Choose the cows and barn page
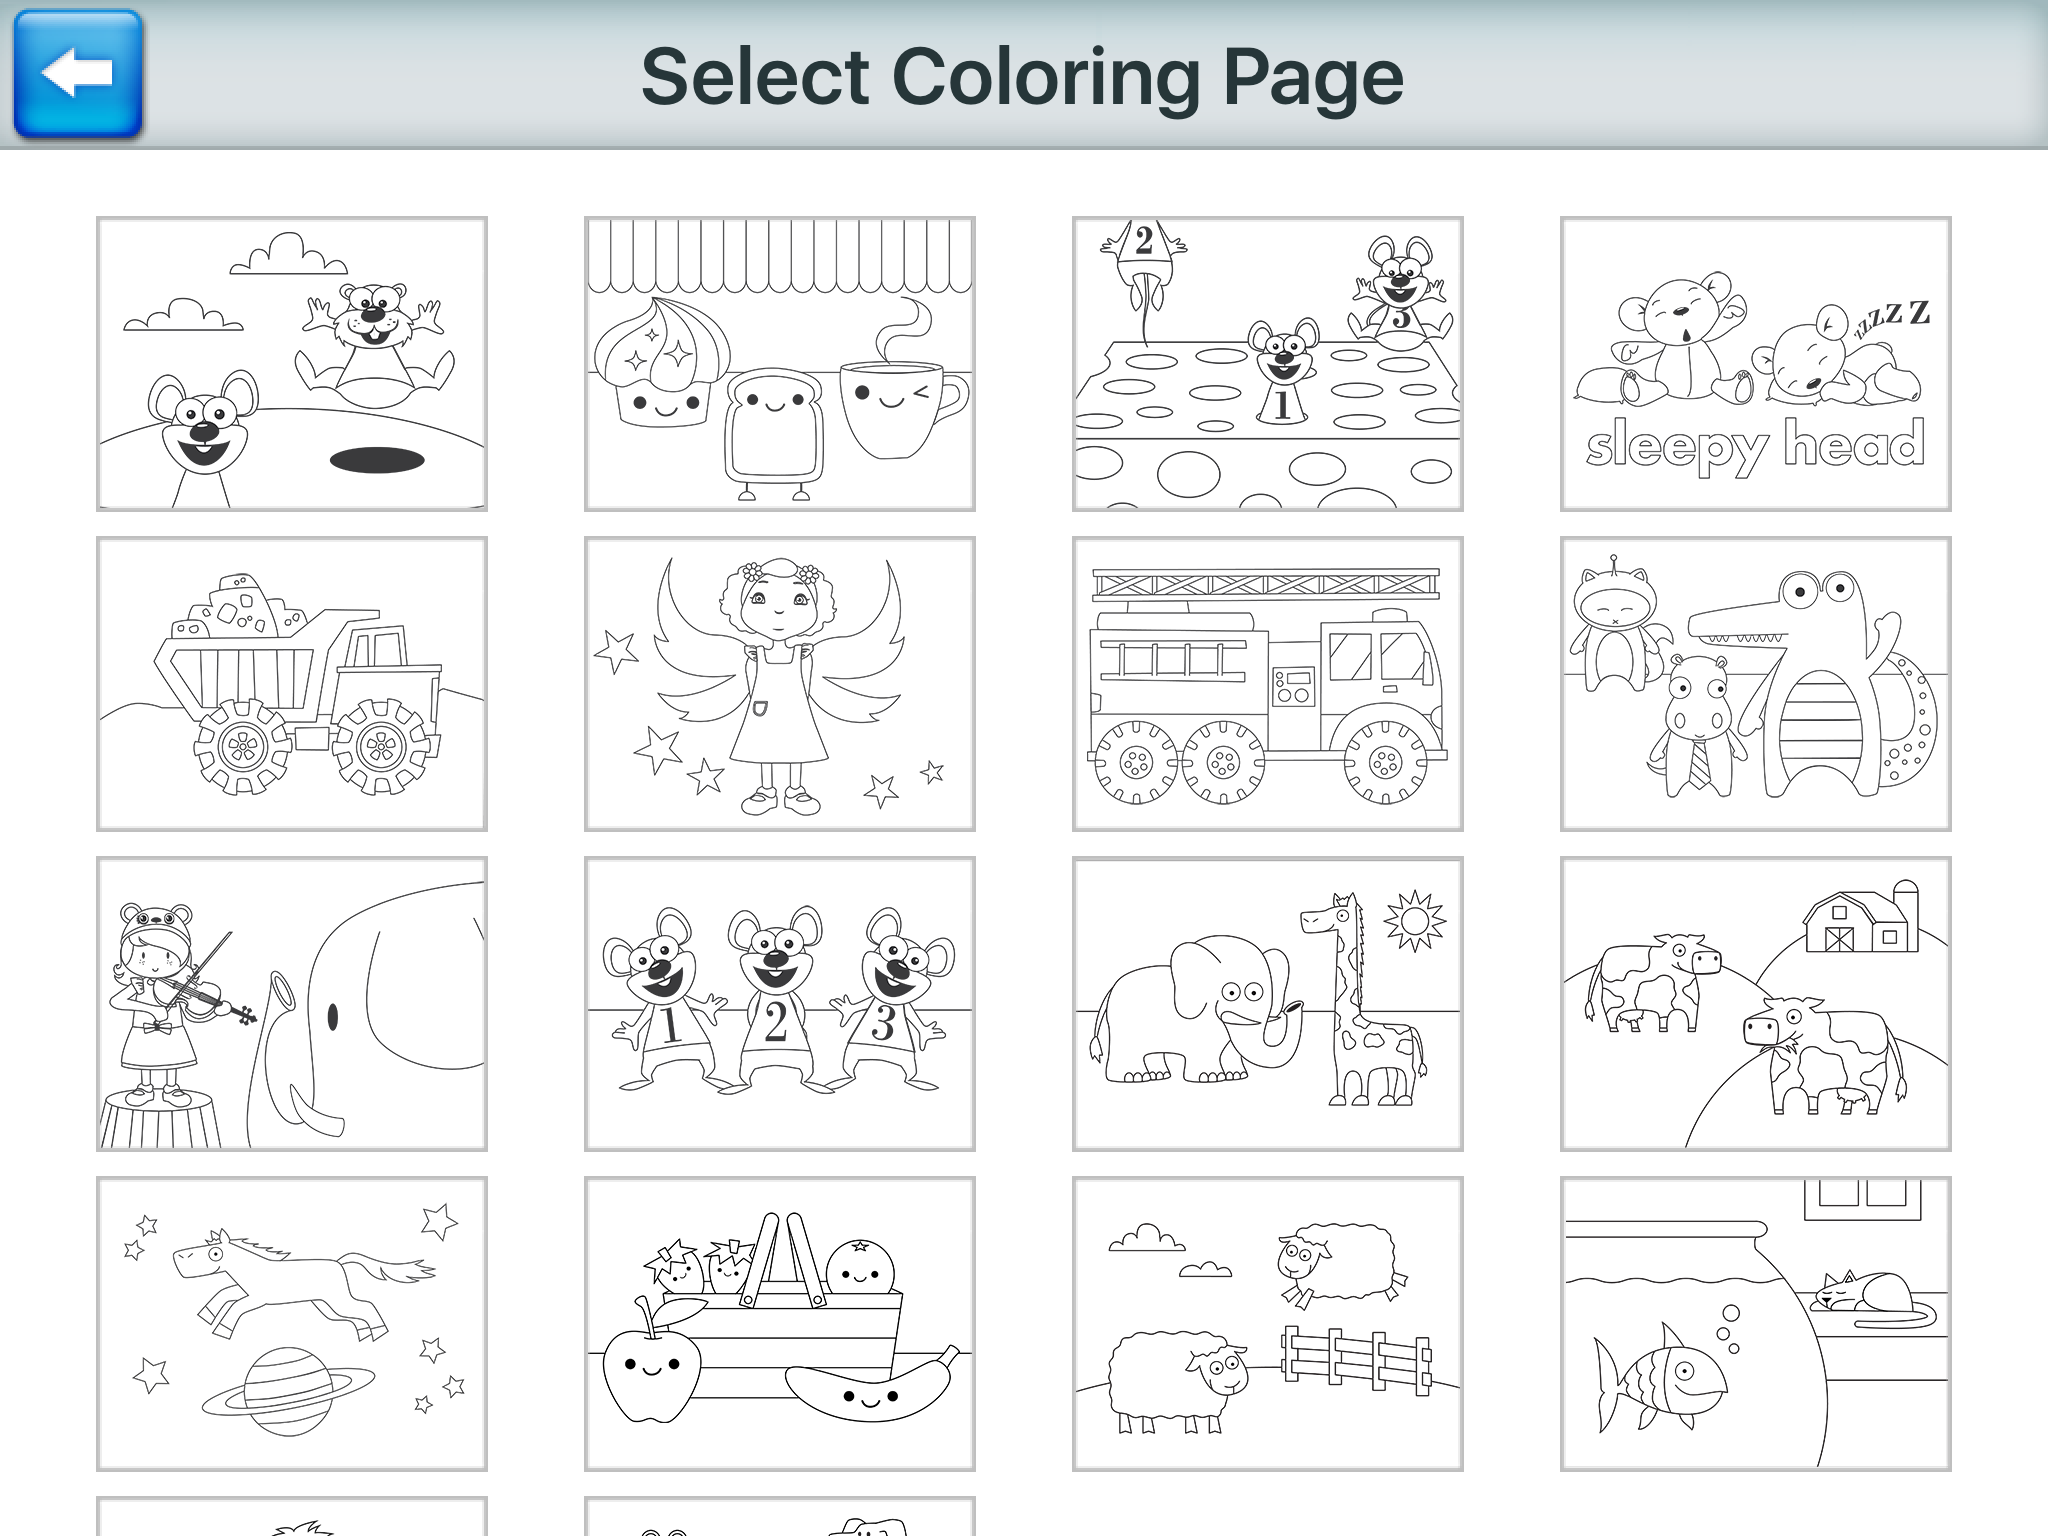Image resolution: width=2048 pixels, height=1536 pixels. [x=1756, y=1004]
